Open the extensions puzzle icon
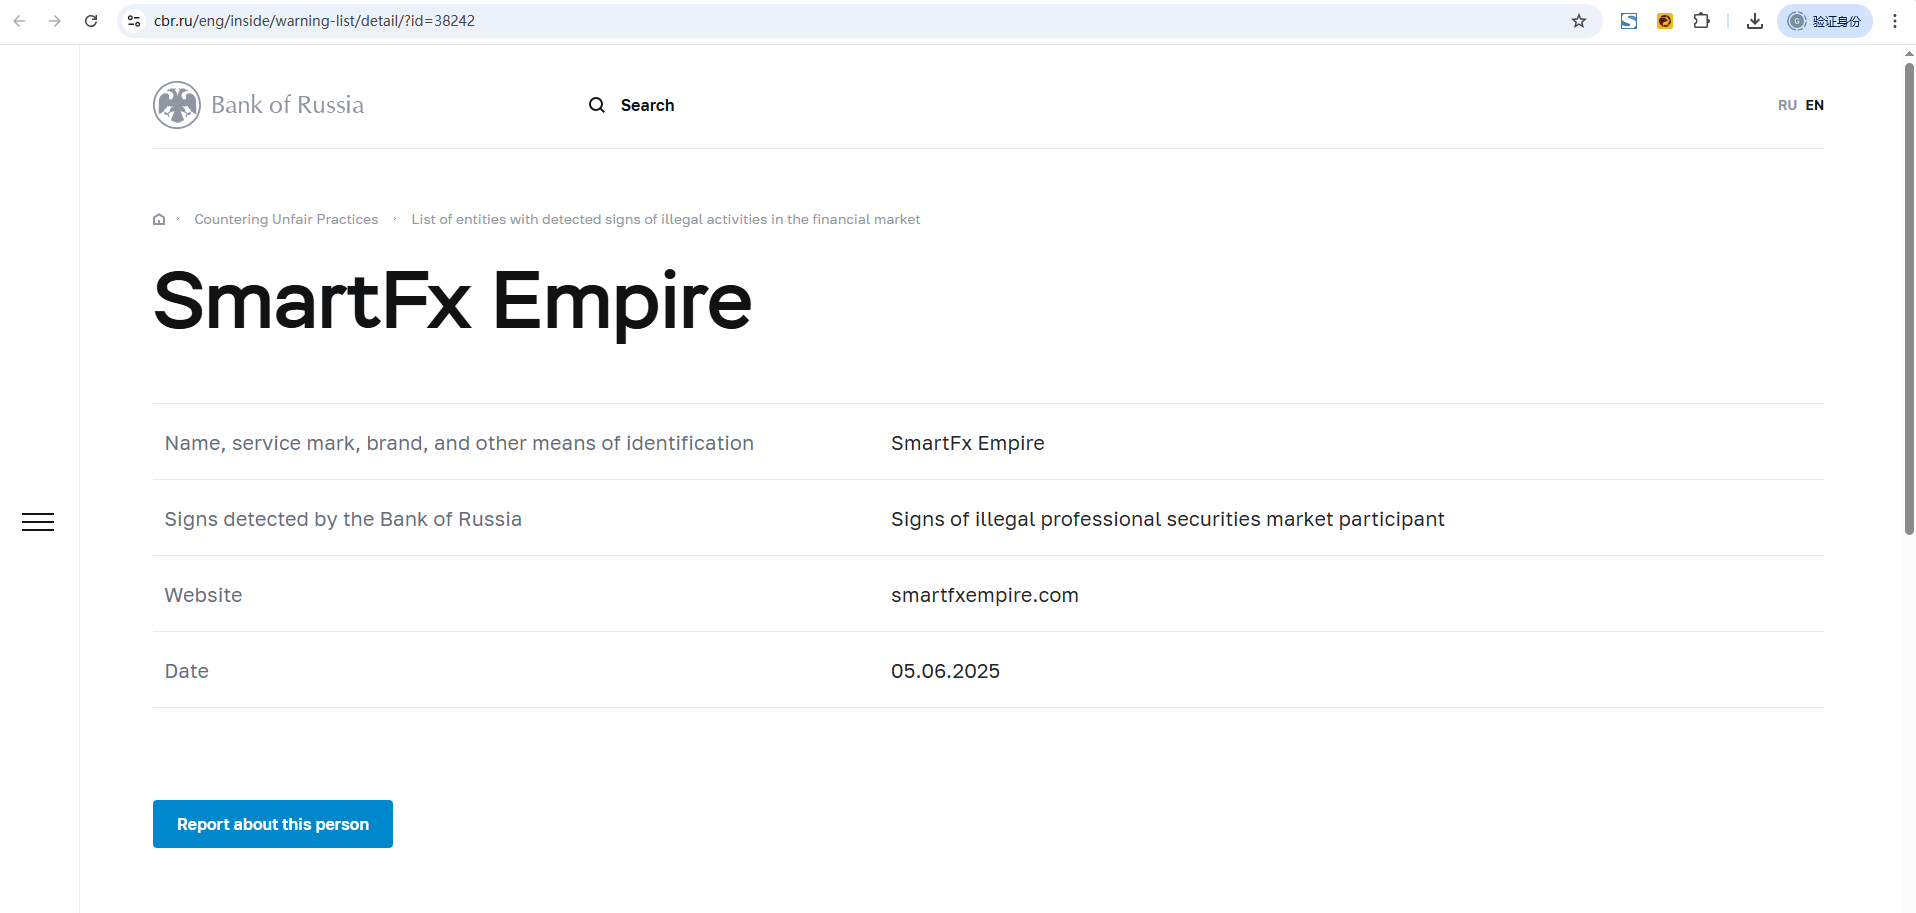1916x913 pixels. pyautogui.click(x=1701, y=21)
